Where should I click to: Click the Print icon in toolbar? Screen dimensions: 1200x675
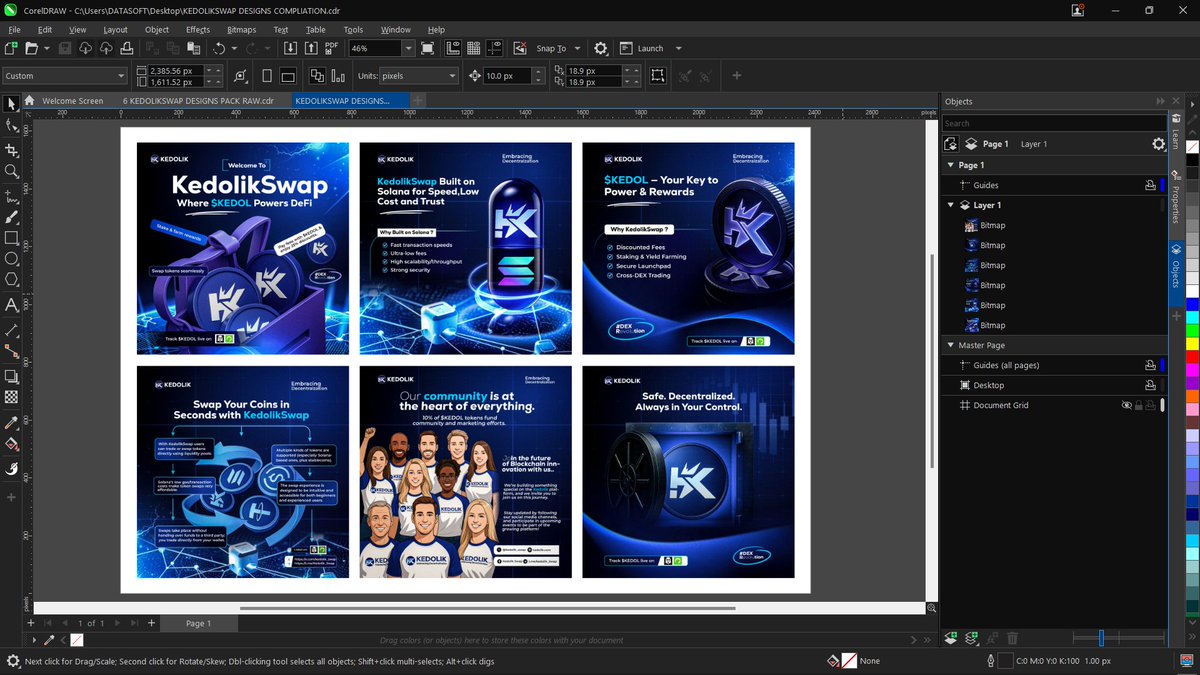coord(127,48)
